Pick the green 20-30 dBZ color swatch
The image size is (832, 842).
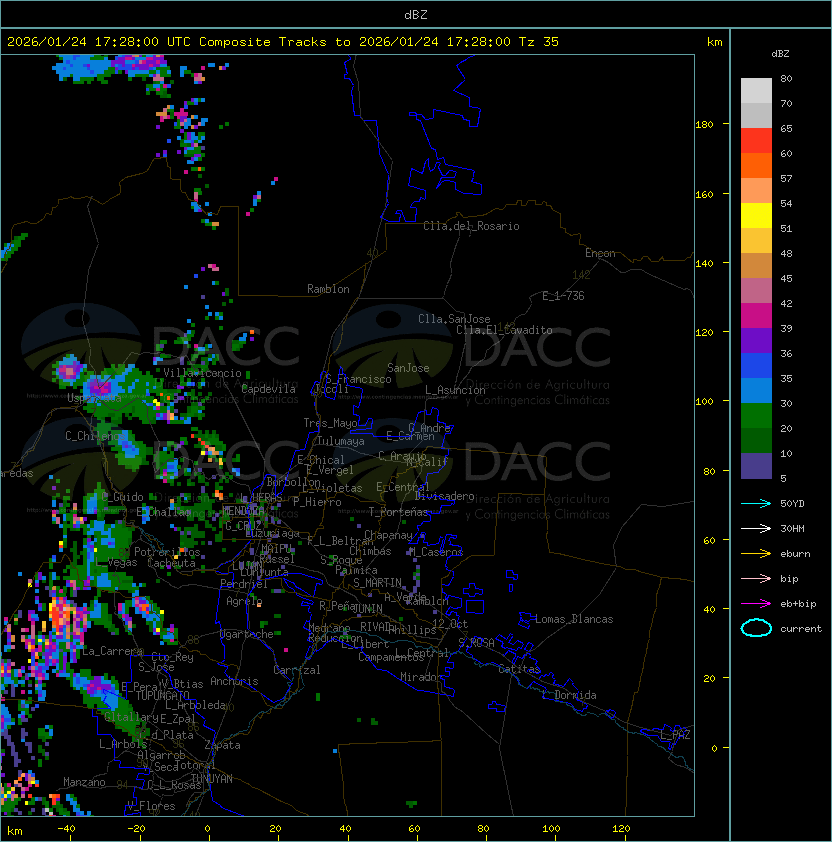756,416
